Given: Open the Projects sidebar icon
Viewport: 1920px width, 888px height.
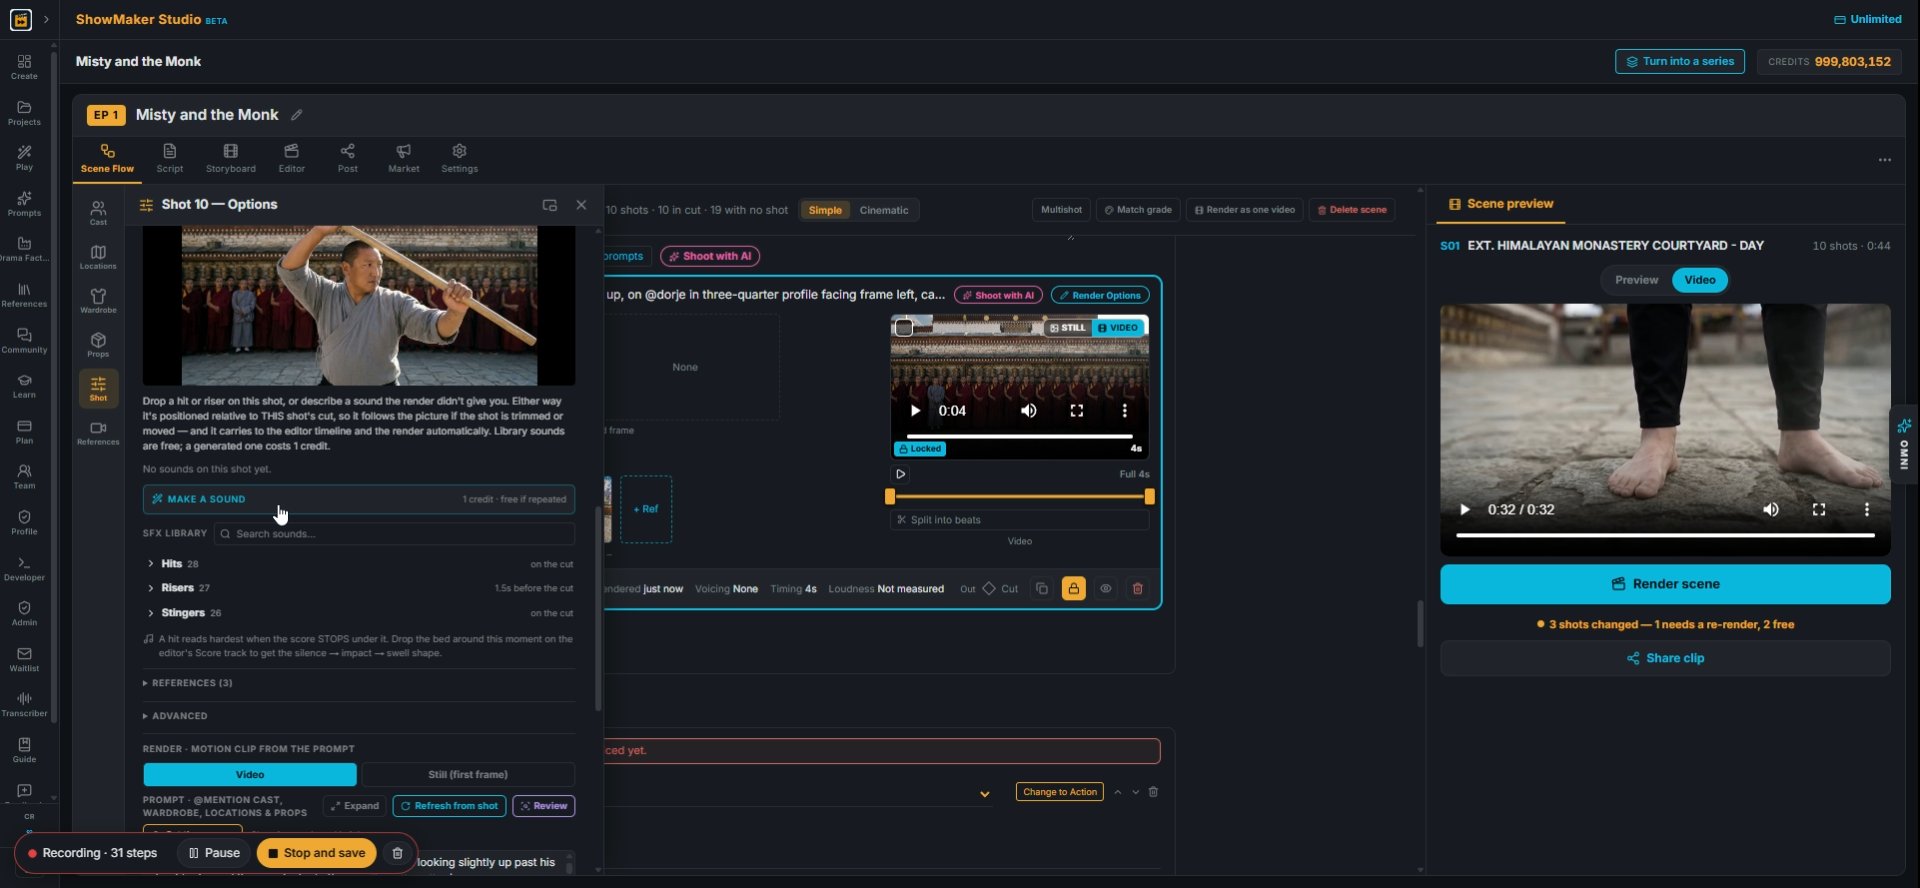Looking at the screenshot, I should click(x=24, y=113).
